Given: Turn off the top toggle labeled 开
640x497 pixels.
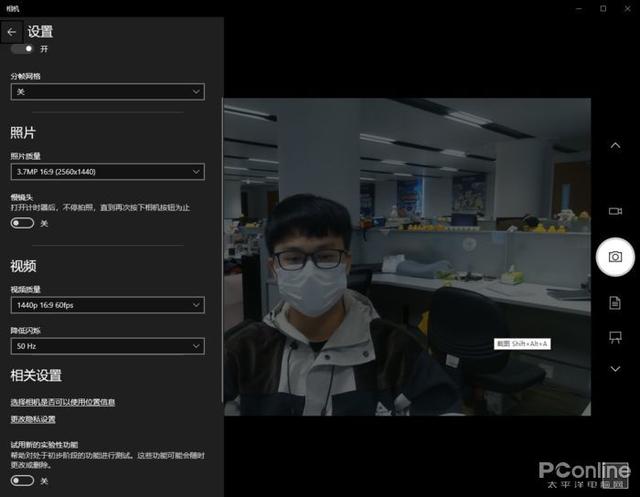Looking at the screenshot, I should tap(22, 48).
